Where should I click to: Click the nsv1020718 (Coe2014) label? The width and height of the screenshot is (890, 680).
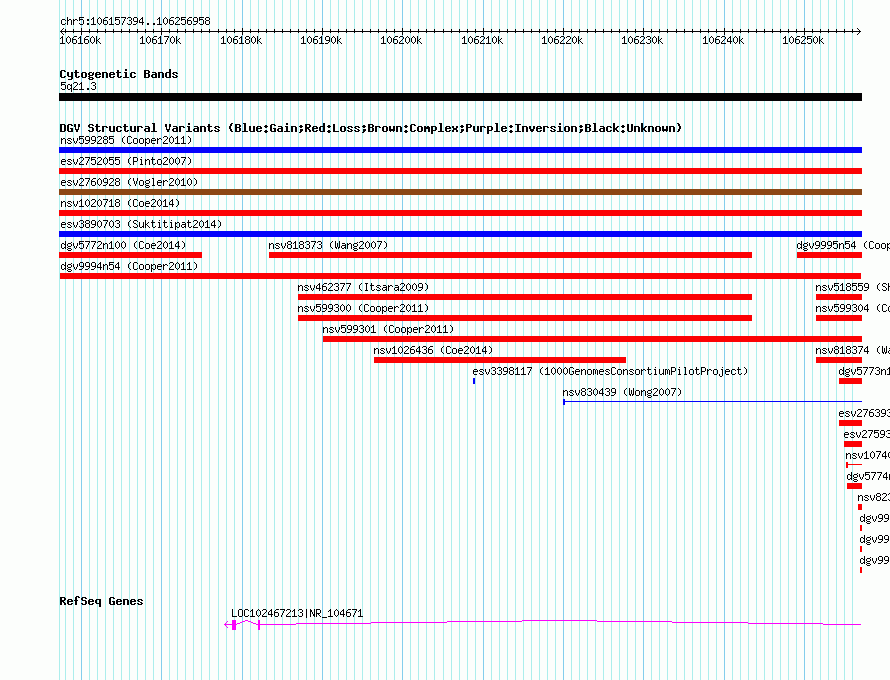120,203
